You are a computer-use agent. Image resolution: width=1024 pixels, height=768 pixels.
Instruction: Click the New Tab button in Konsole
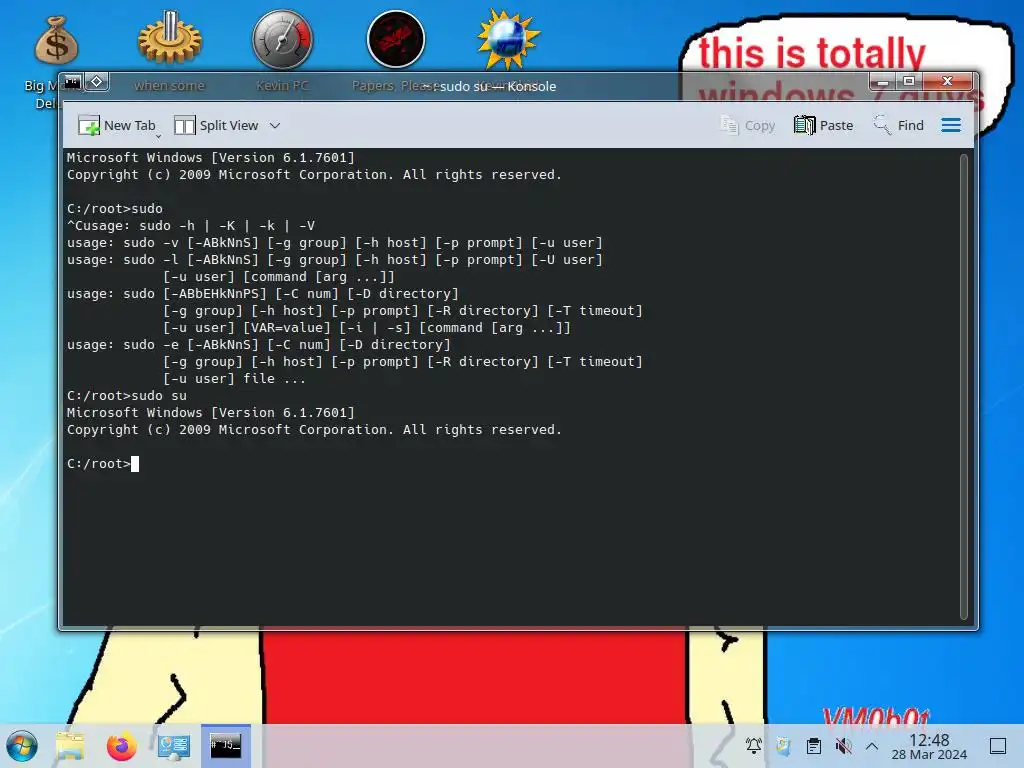[x=117, y=125]
